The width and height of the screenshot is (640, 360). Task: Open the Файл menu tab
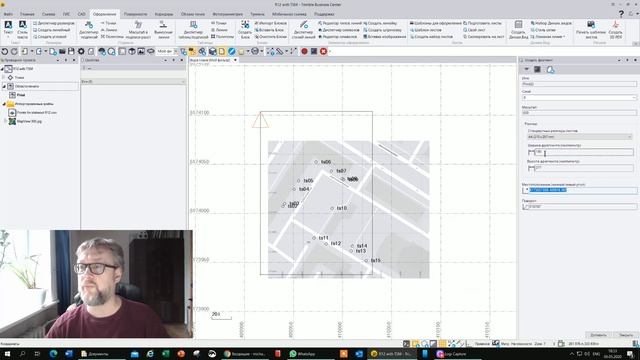(x=8, y=14)
